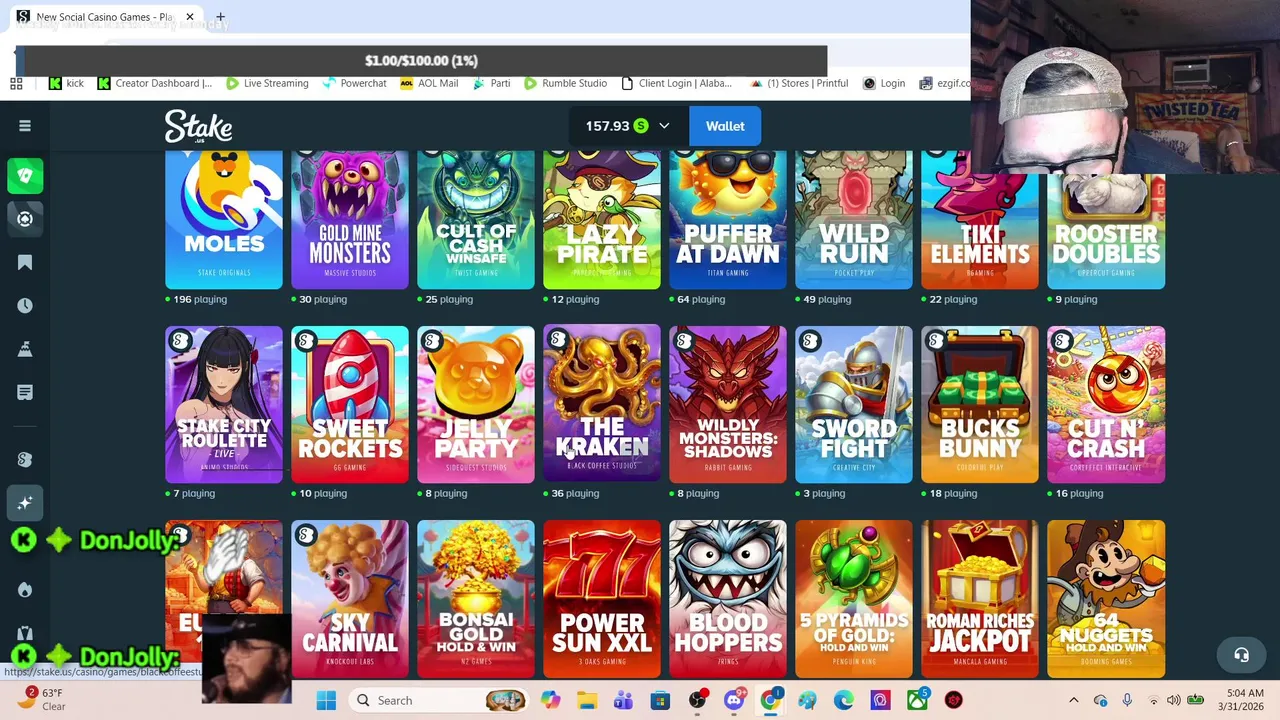The image size is (1280, 720).
Task: Start Bonsai Gold Hold & Win game
Action: [476, 598]
